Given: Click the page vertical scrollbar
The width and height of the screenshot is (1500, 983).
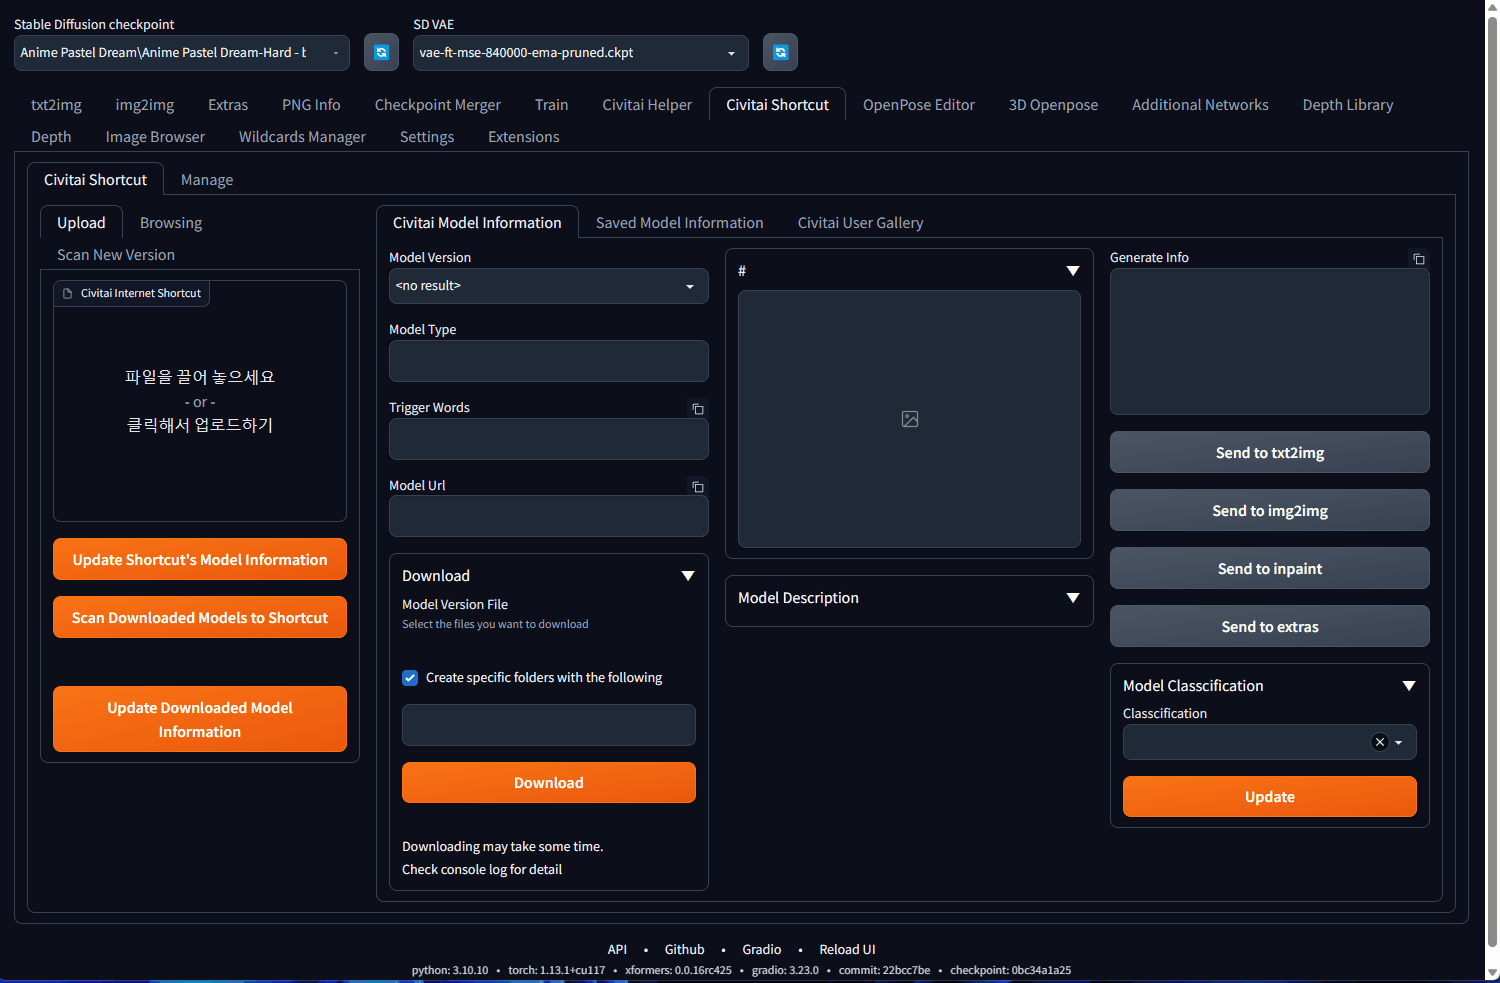Looking at the screenshot, I should click(x=1493, y=480).
